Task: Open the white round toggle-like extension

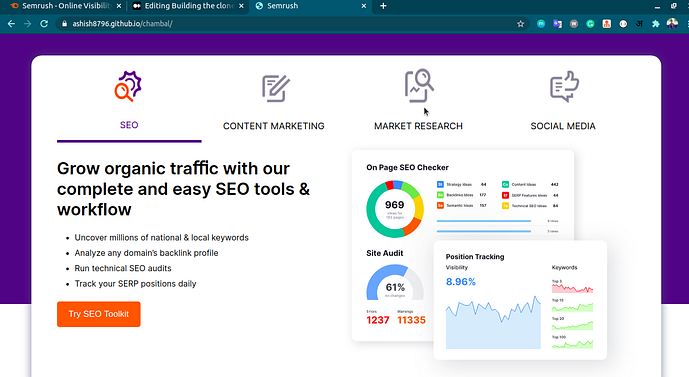Action: (x=623, y=24)
